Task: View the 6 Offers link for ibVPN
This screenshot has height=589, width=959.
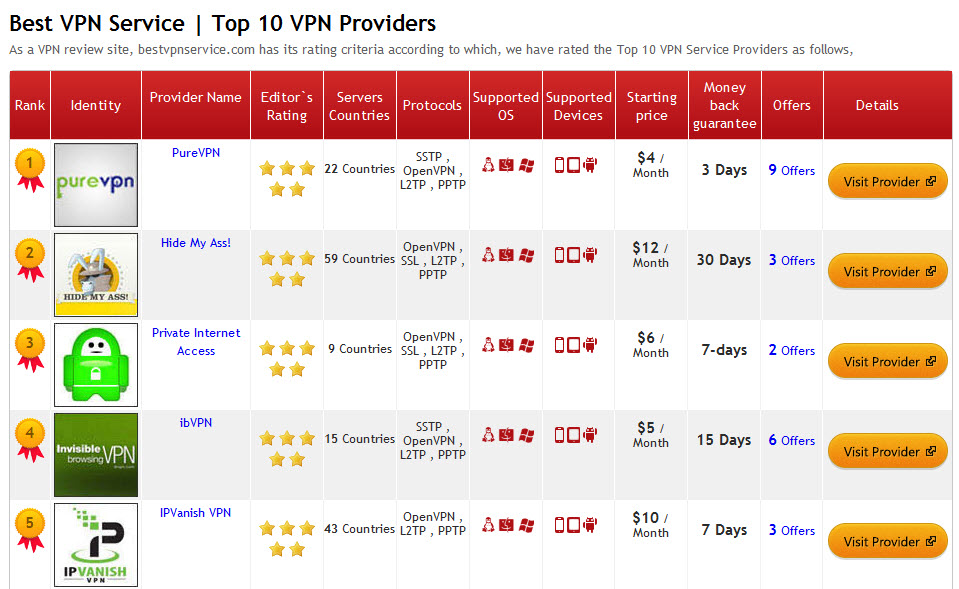Action: coord(791,440)
